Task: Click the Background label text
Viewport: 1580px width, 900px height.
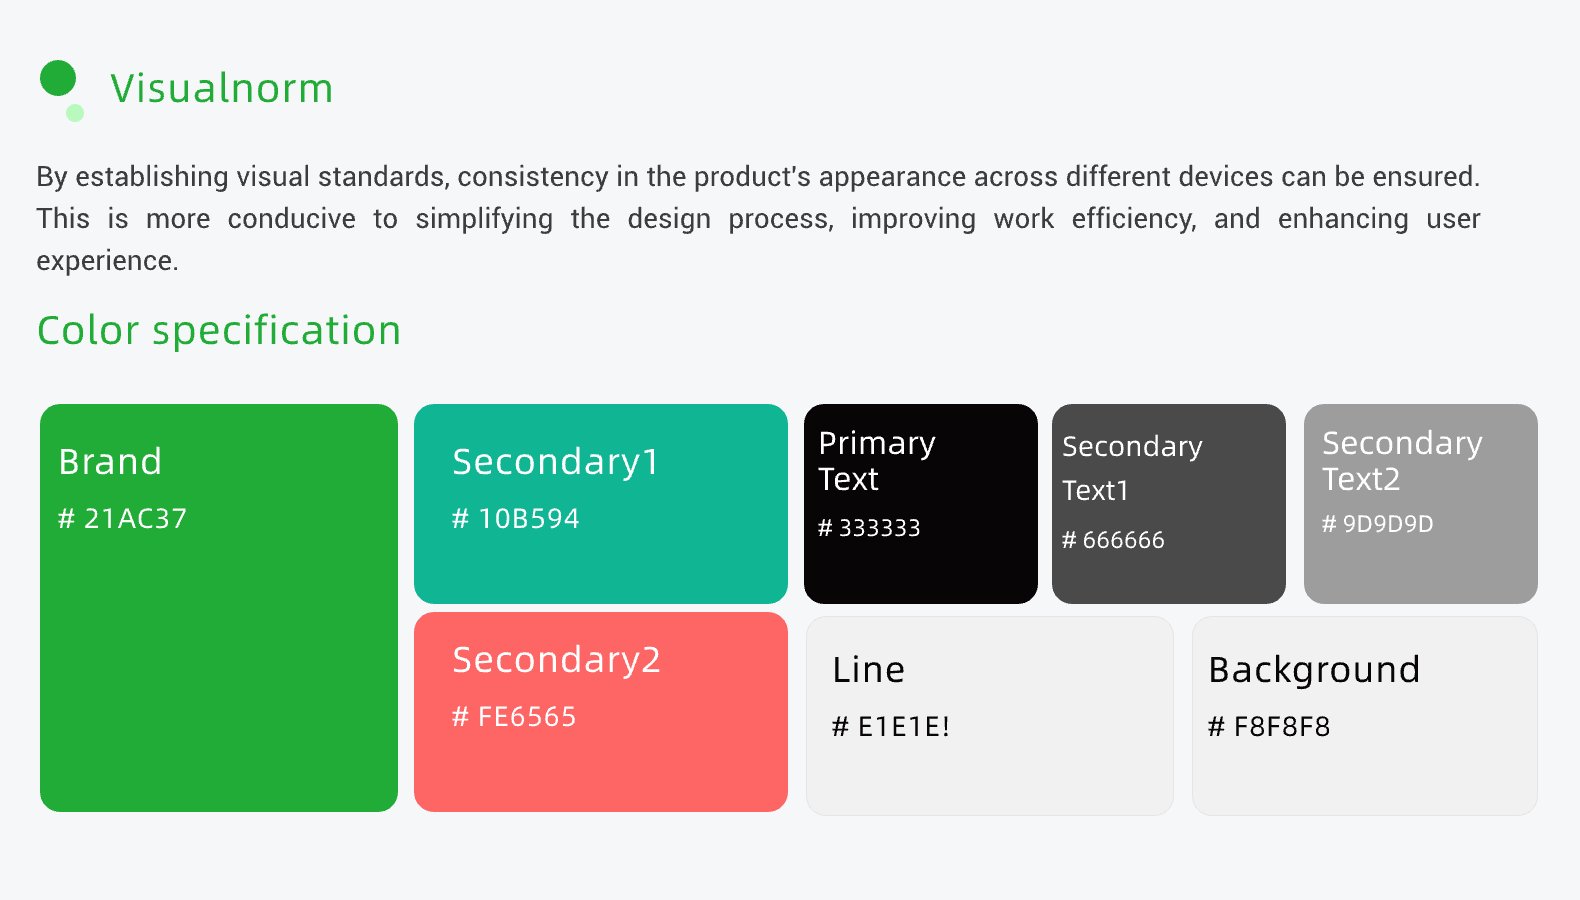Action: pyautogui.click(x=1314, y=669)
